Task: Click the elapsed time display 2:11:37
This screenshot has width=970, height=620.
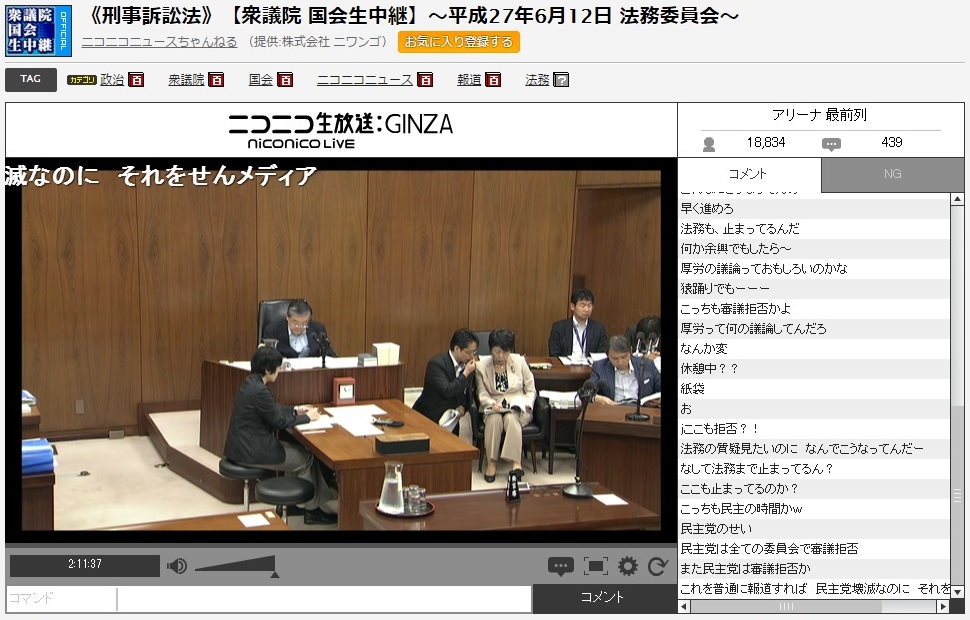Action: [x=85, y=565]
